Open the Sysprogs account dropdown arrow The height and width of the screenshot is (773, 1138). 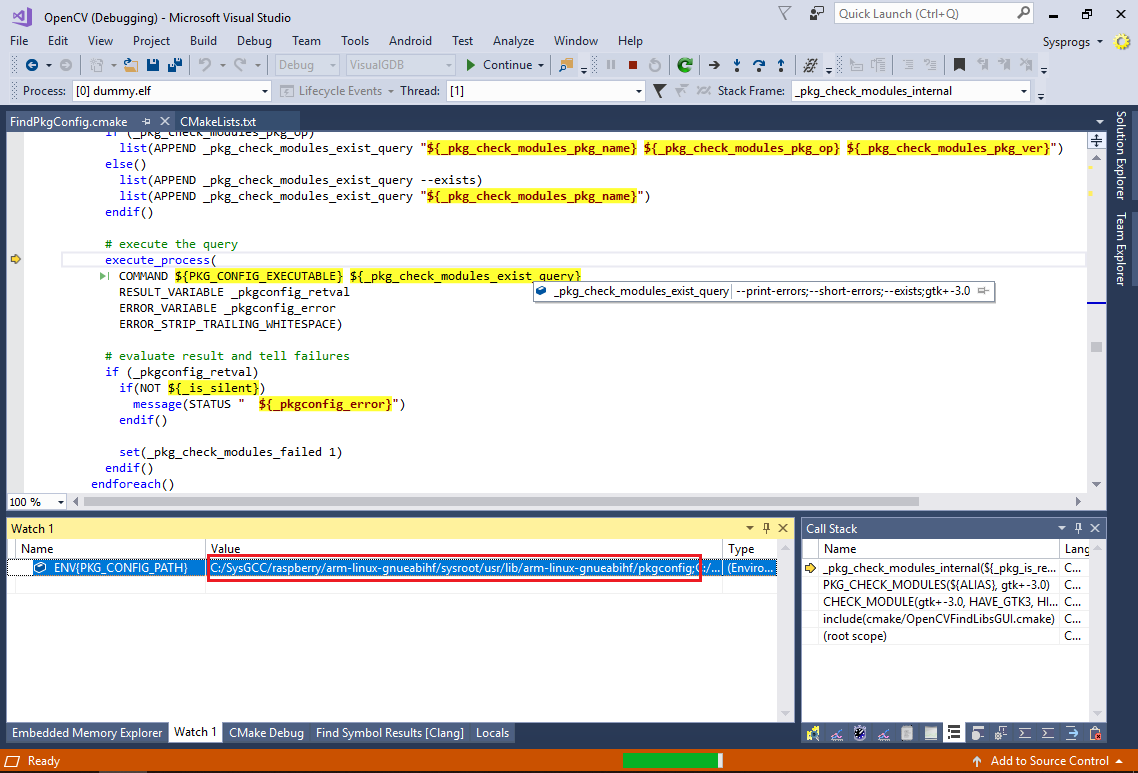pyautogui.click(x=1100, y=42)
